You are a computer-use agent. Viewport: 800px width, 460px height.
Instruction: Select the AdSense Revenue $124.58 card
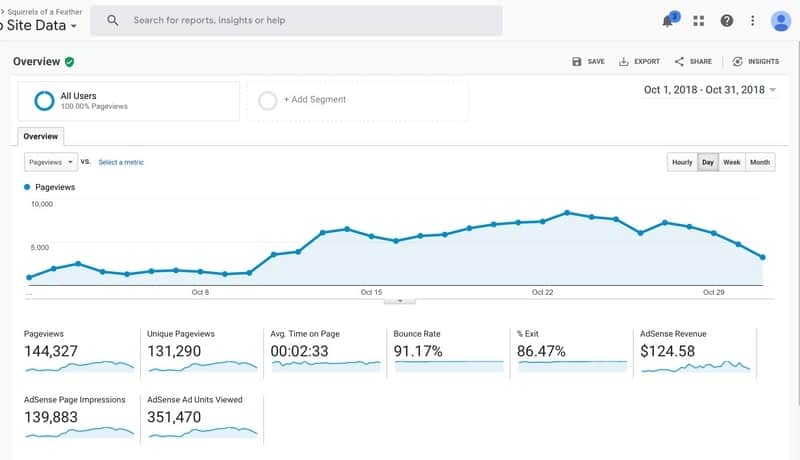pyautogui.click(x=695, y=352)
